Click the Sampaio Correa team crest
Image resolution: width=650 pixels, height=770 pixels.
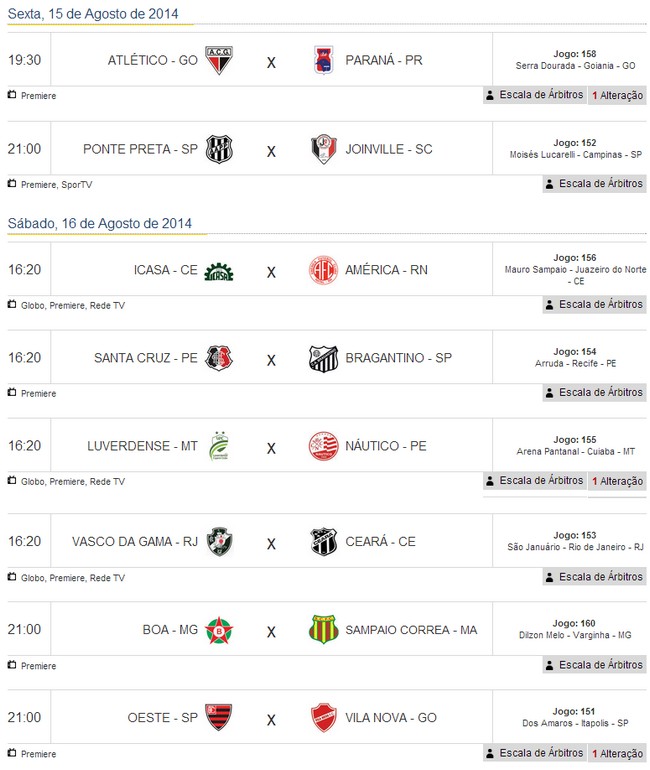[x=323, y=630]
